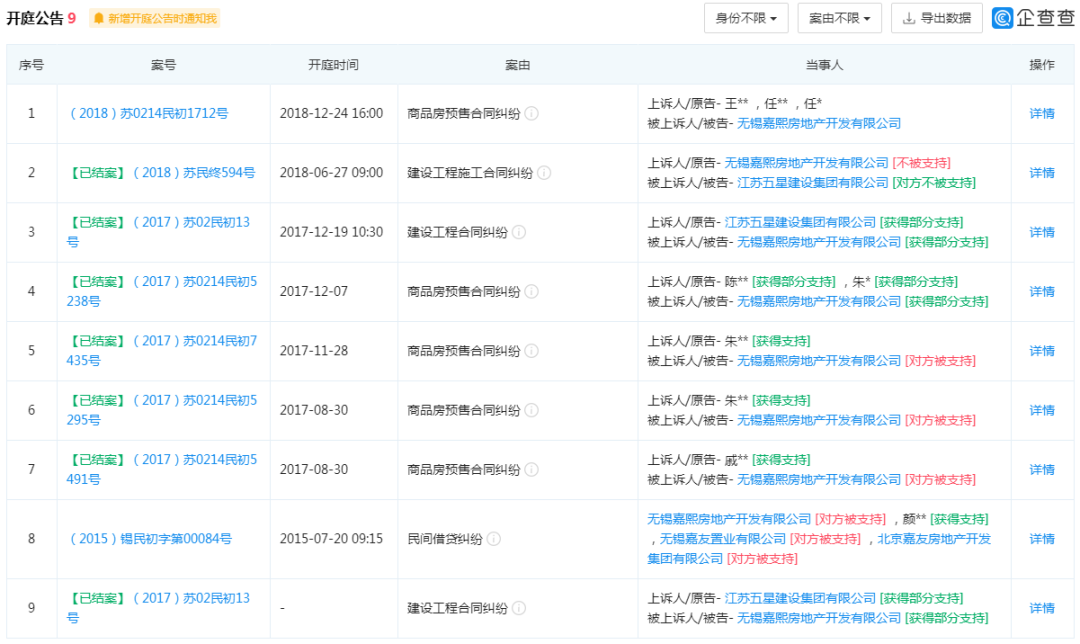Click hearing time 2015-07-20 09:15

tap(331, 539)
